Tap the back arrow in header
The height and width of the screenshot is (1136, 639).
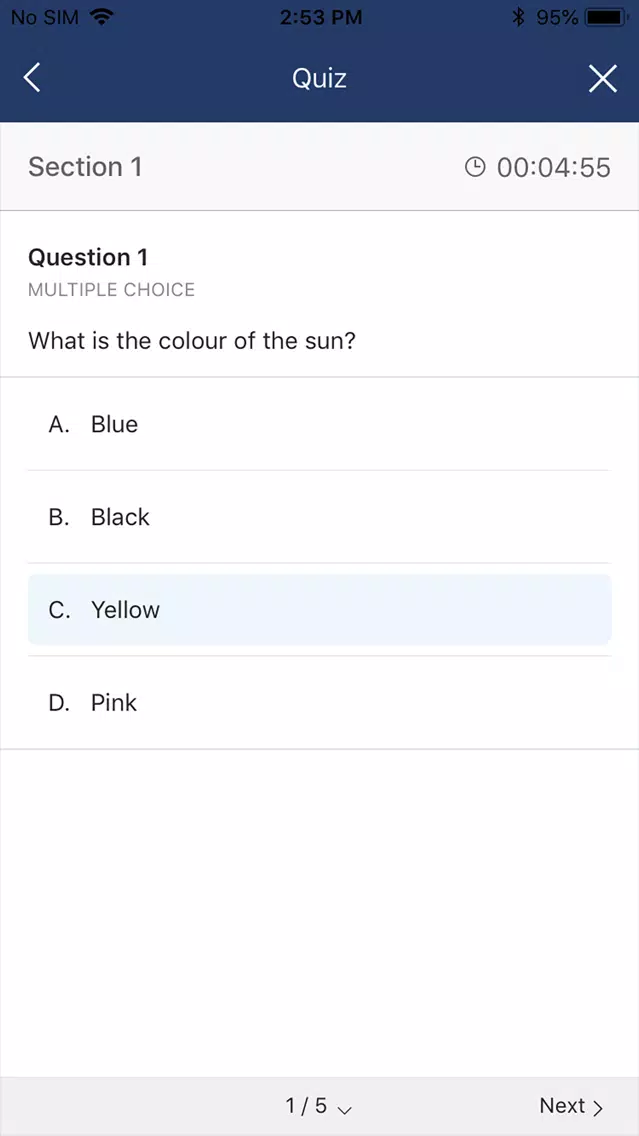click(x=32, y=78)
